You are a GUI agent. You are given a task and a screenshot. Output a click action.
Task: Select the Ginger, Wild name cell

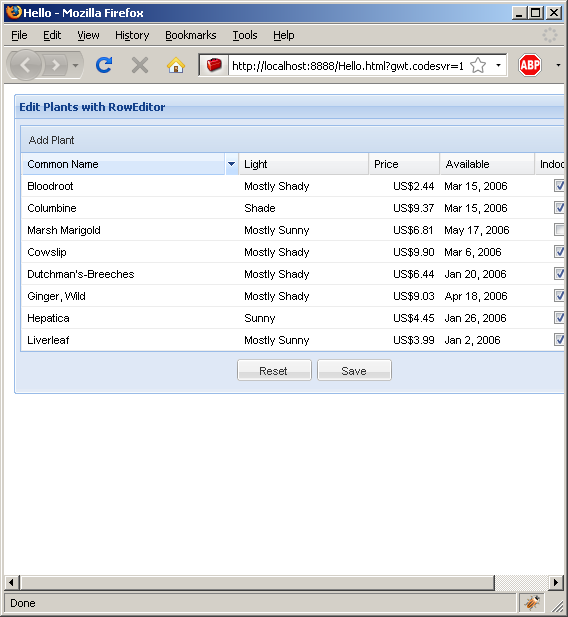coord(130,296)
